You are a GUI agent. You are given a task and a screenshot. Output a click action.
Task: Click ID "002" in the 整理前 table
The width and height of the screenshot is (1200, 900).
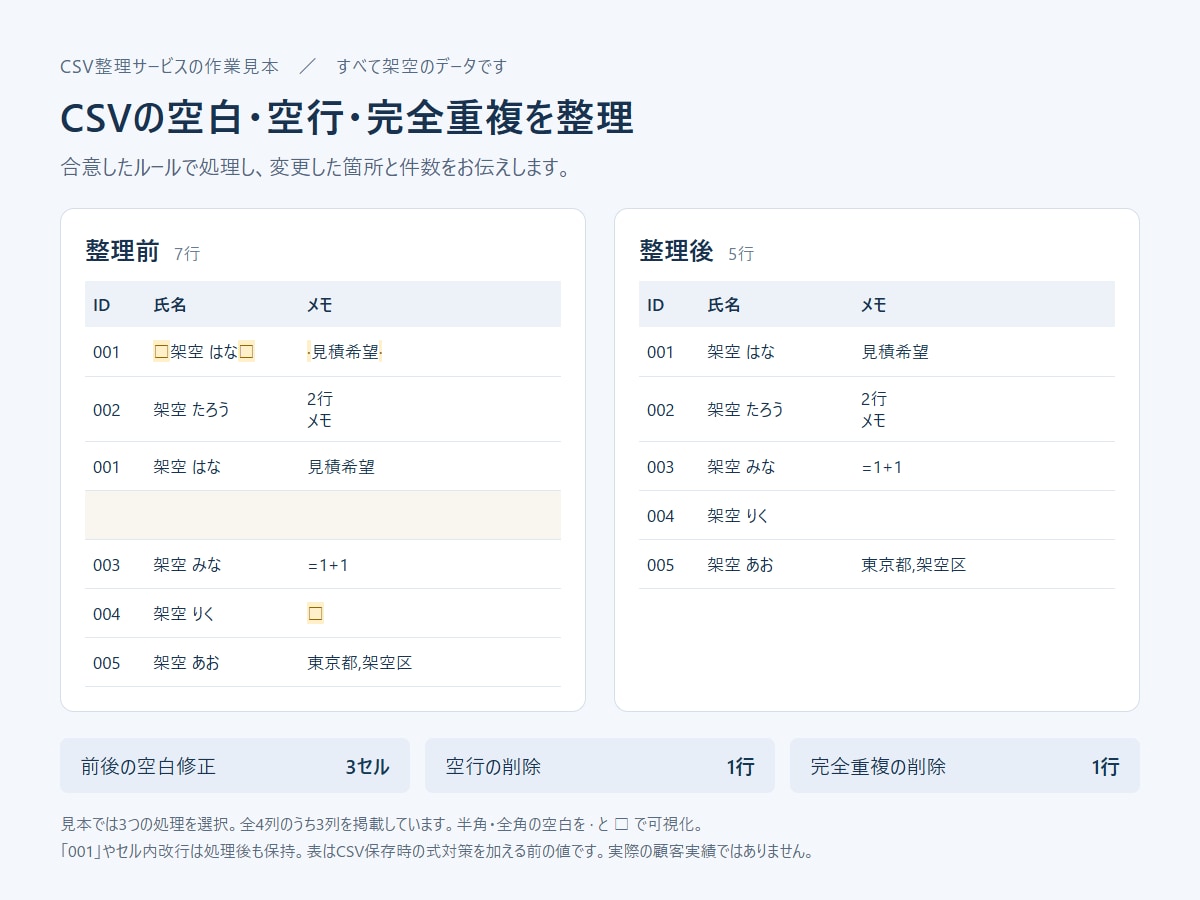106,410
